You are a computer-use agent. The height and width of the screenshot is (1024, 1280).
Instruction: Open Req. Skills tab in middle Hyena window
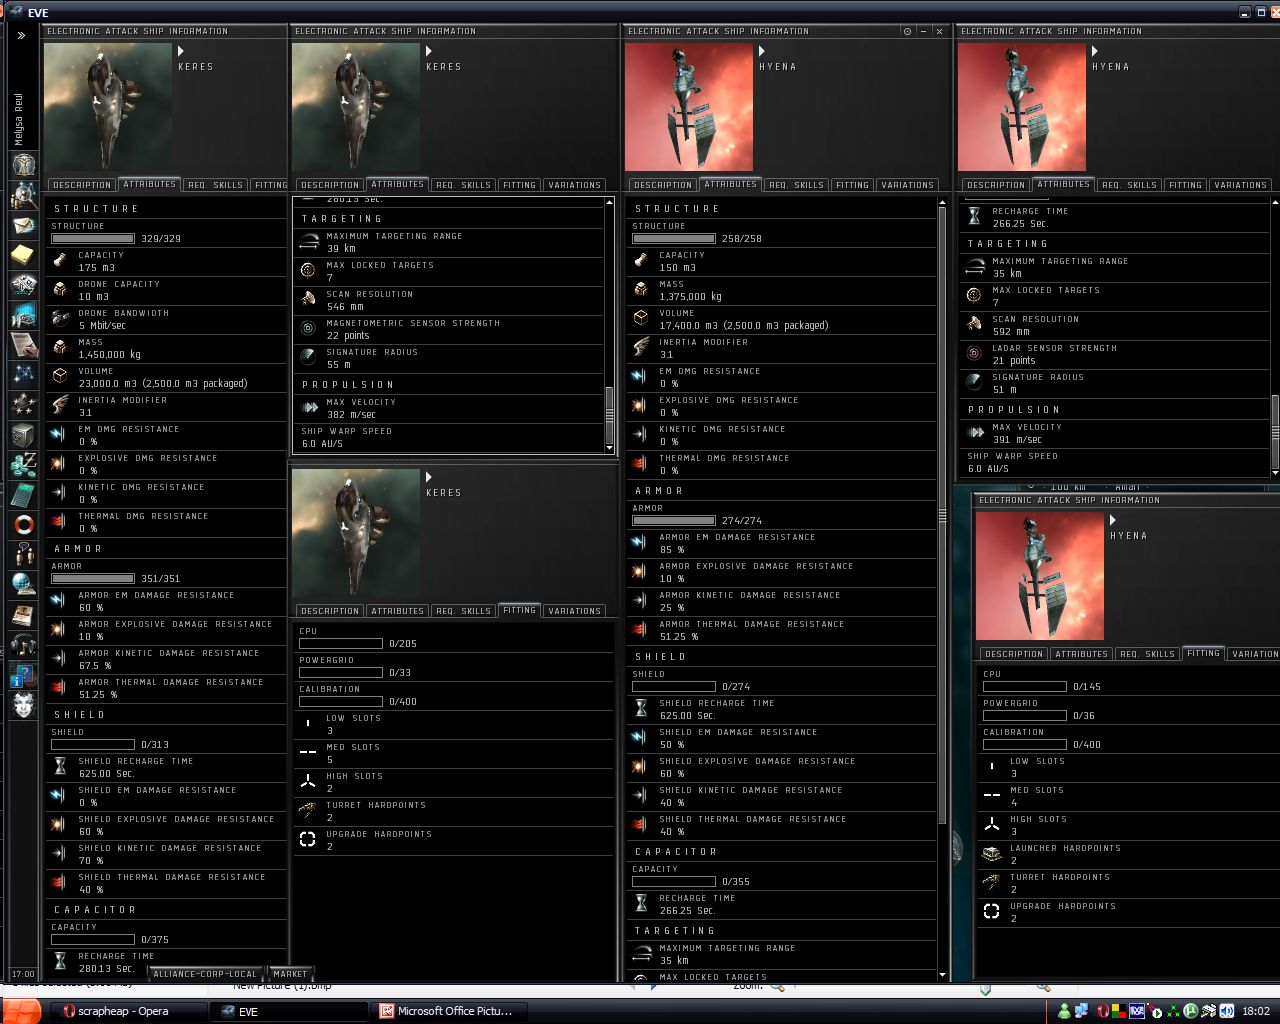[795, 185]
